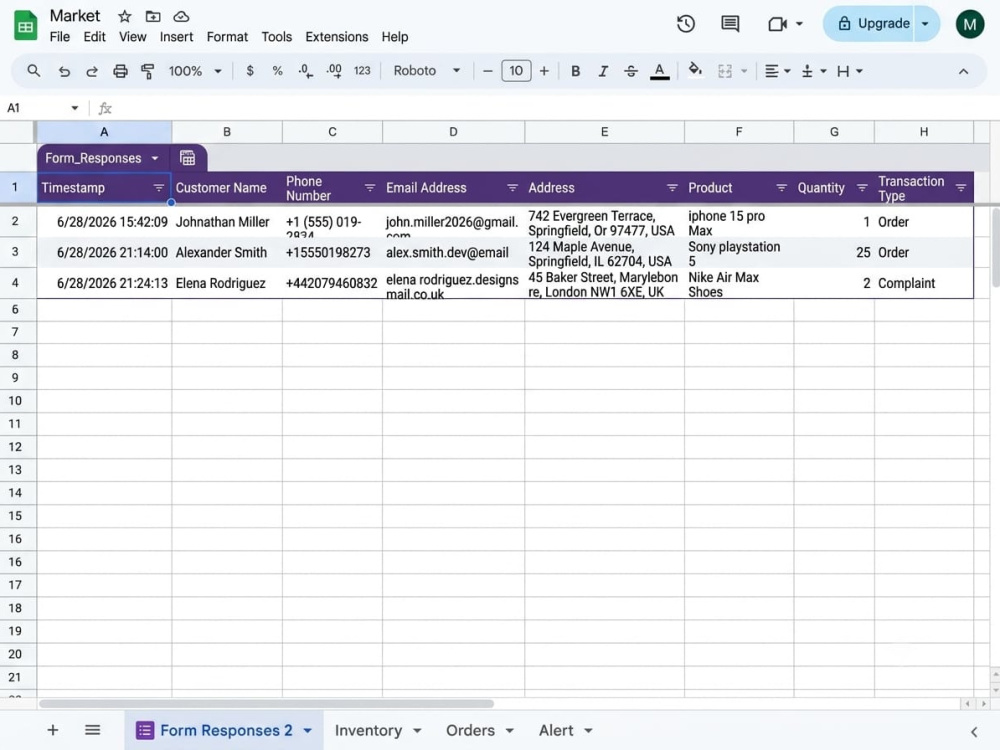Select the Complaint cell
Screen dimensions: 1000x750
click(x=923, y=283)
